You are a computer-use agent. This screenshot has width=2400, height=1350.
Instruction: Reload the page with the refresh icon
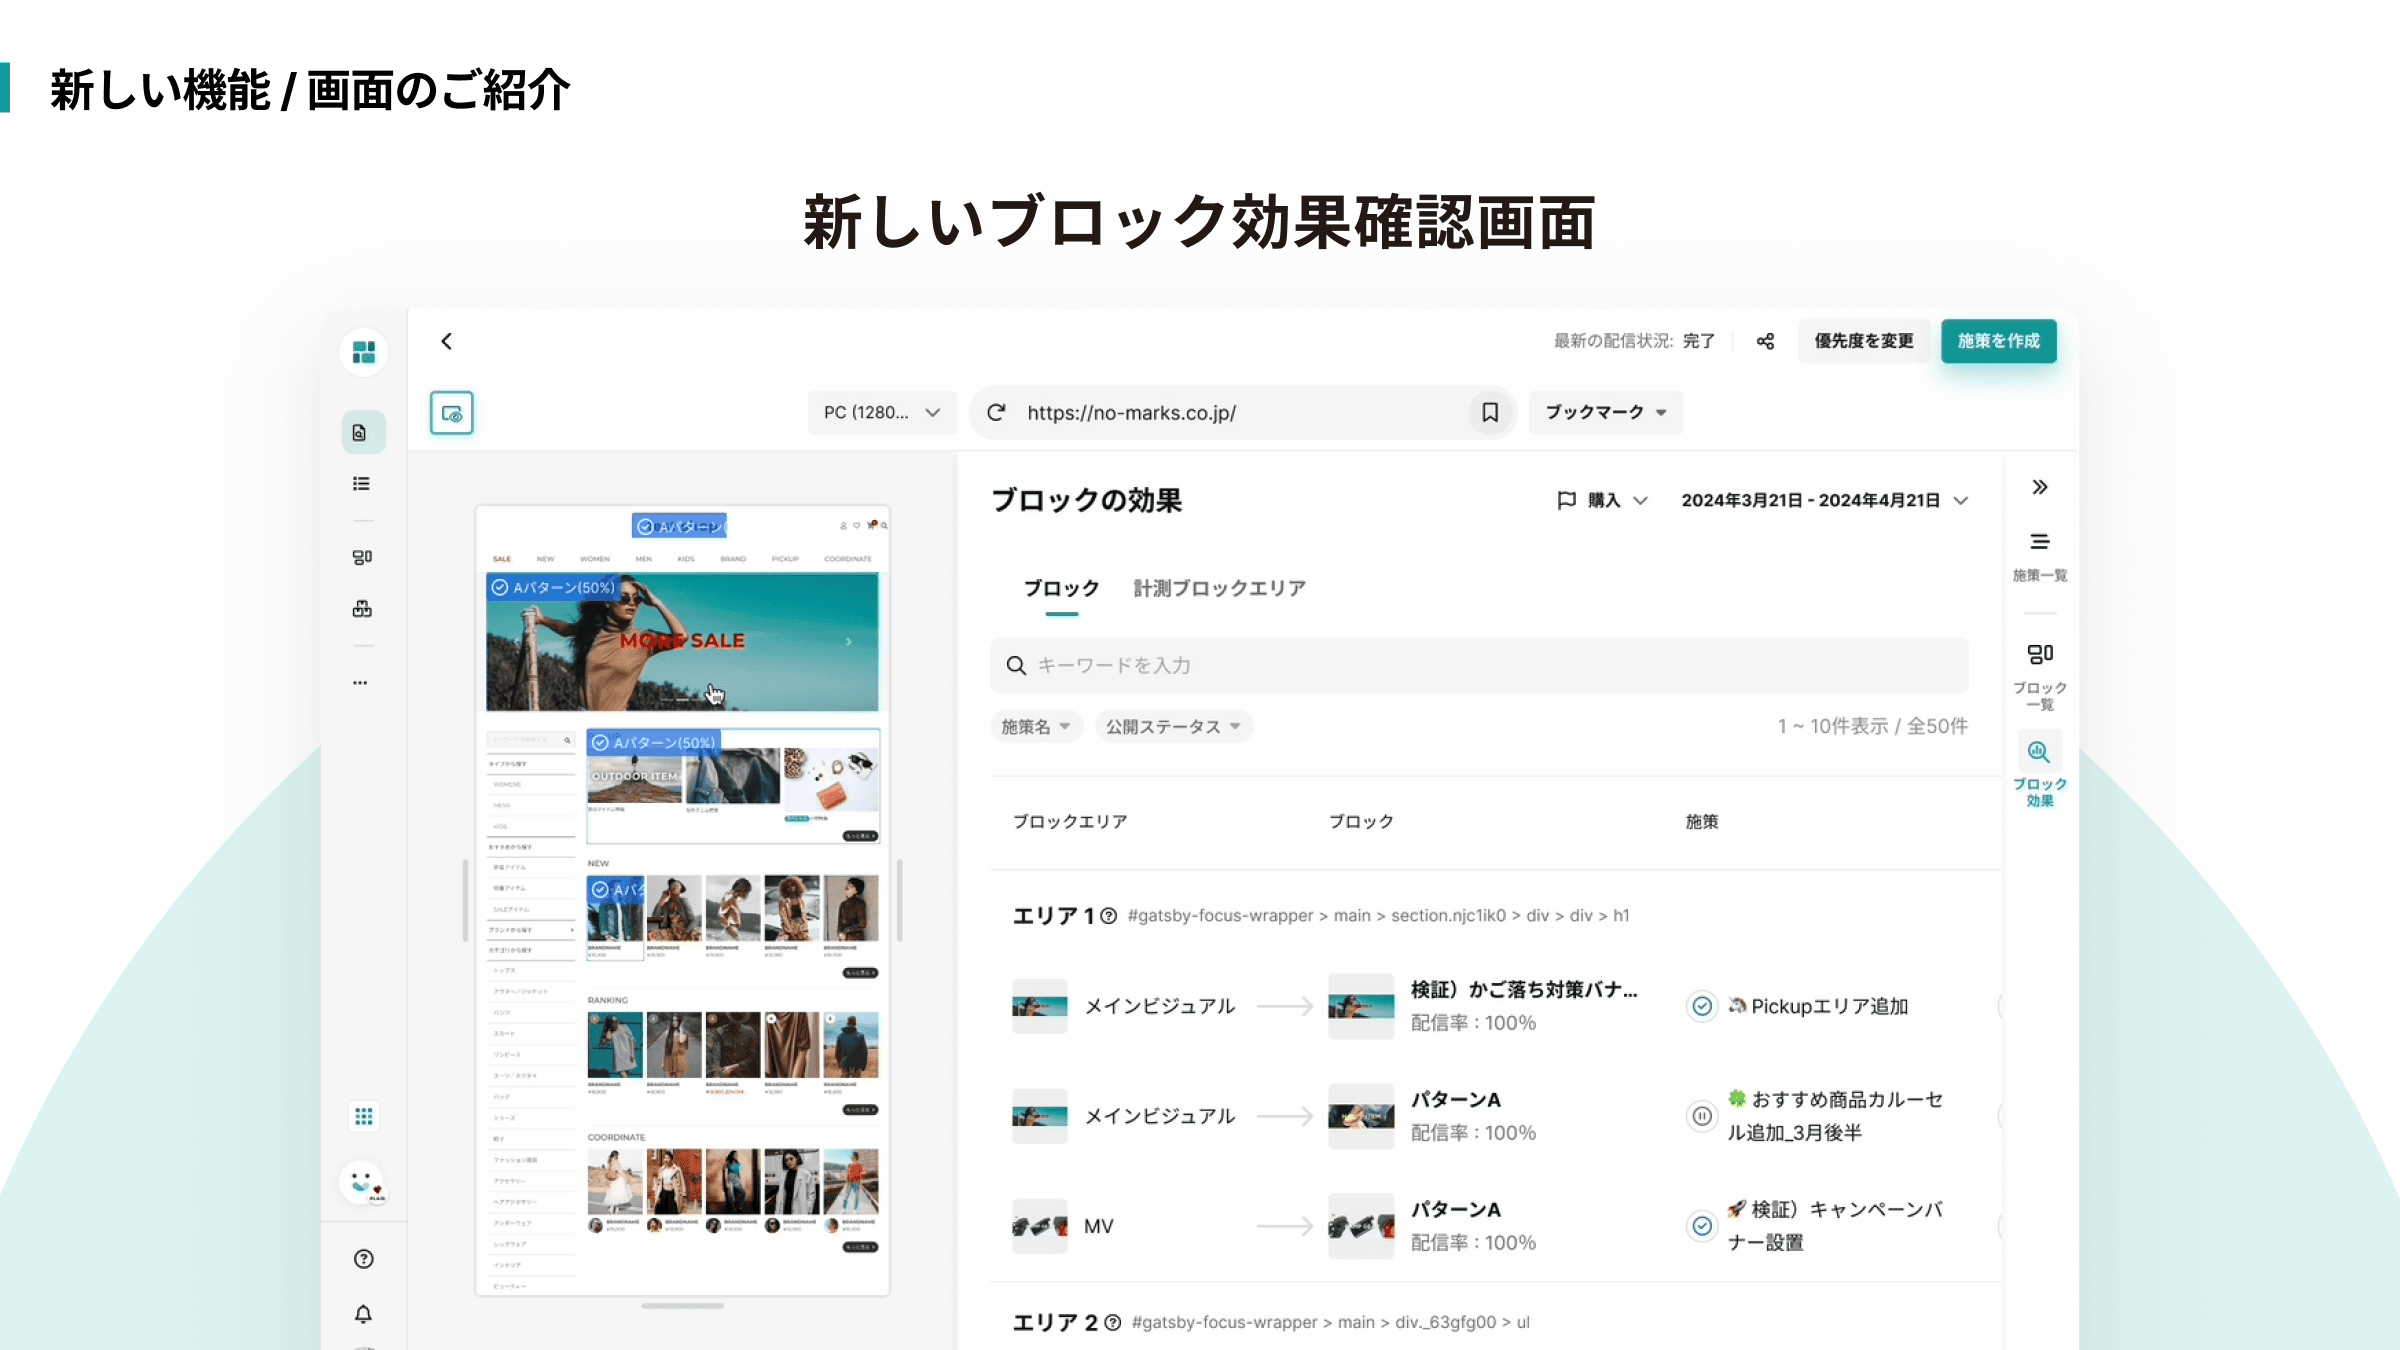[x=996, y=412]
